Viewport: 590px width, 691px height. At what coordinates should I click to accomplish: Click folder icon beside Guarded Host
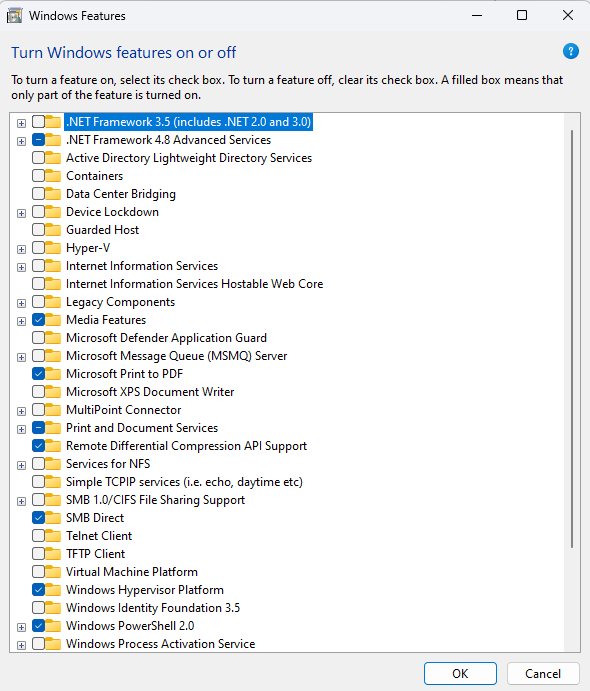(x=53, y=230)
